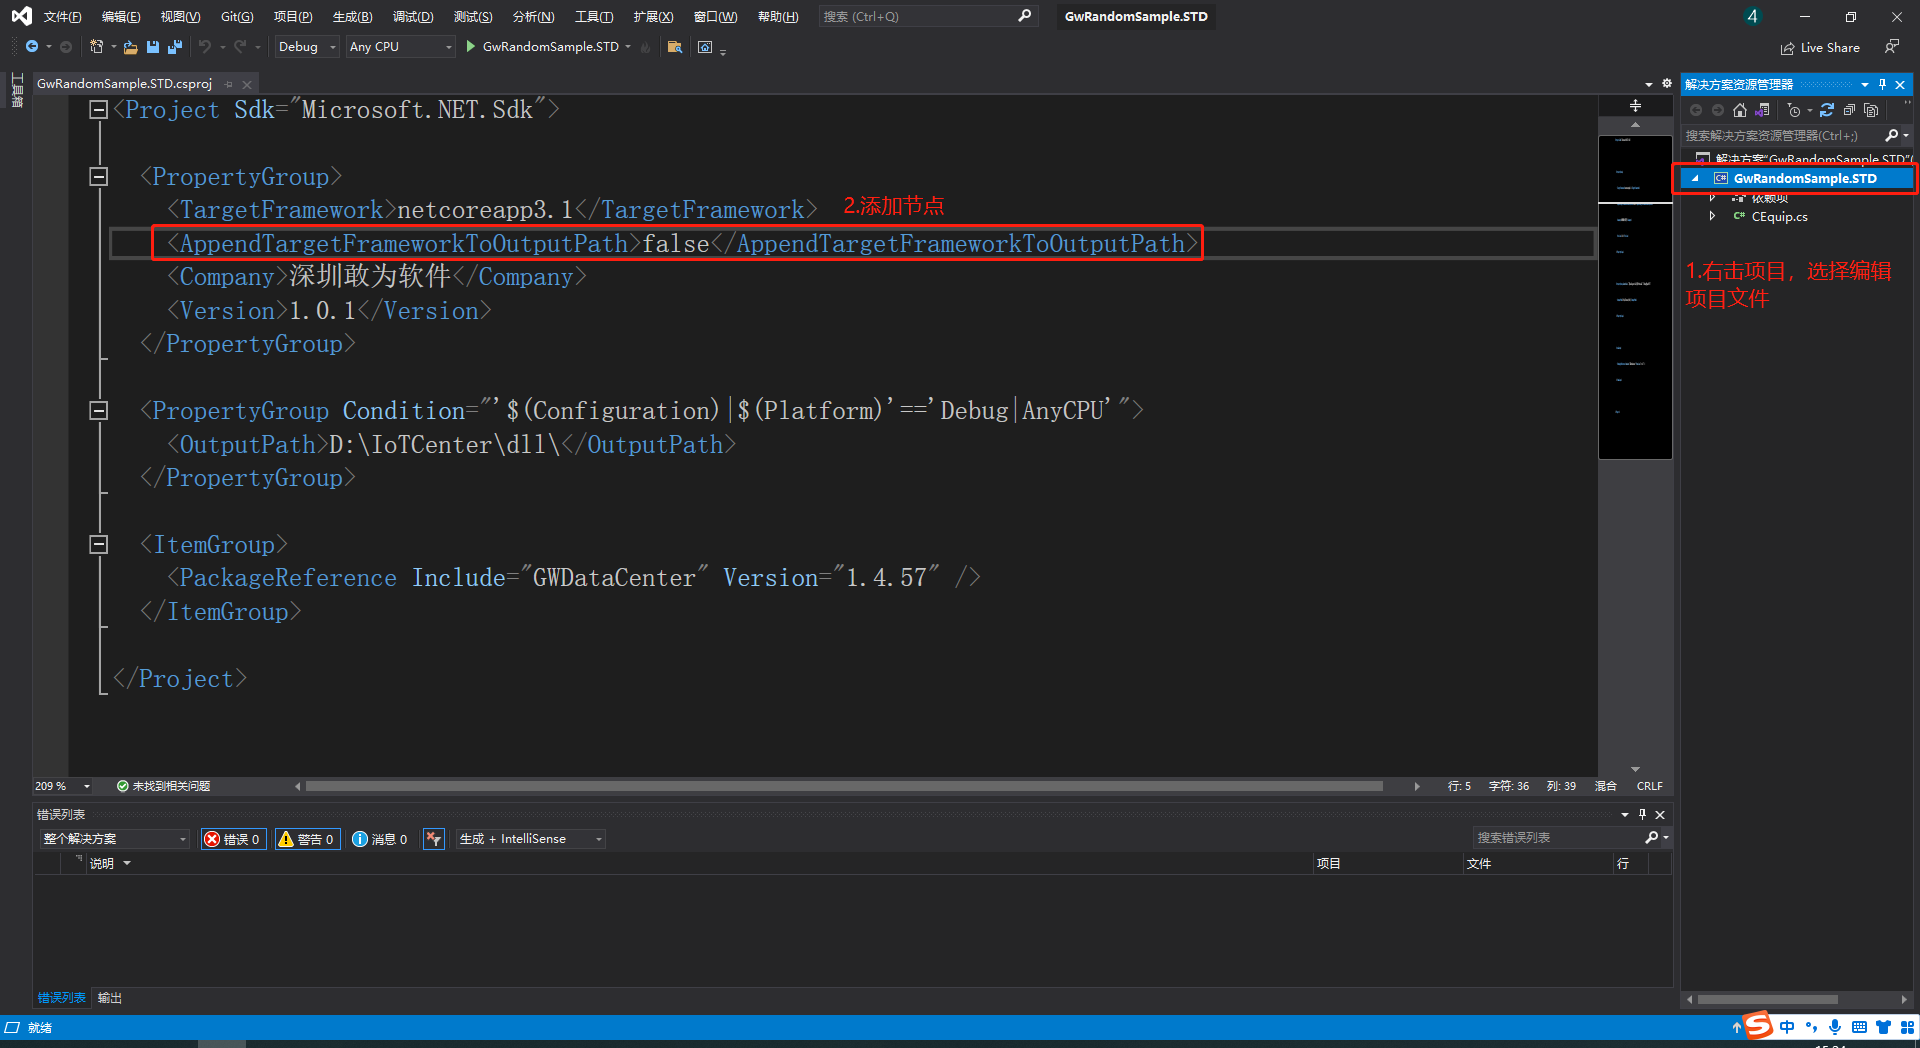Open the 生成(B) Build menu
Screen dimensions: 1920x1048
pos(352,16)
